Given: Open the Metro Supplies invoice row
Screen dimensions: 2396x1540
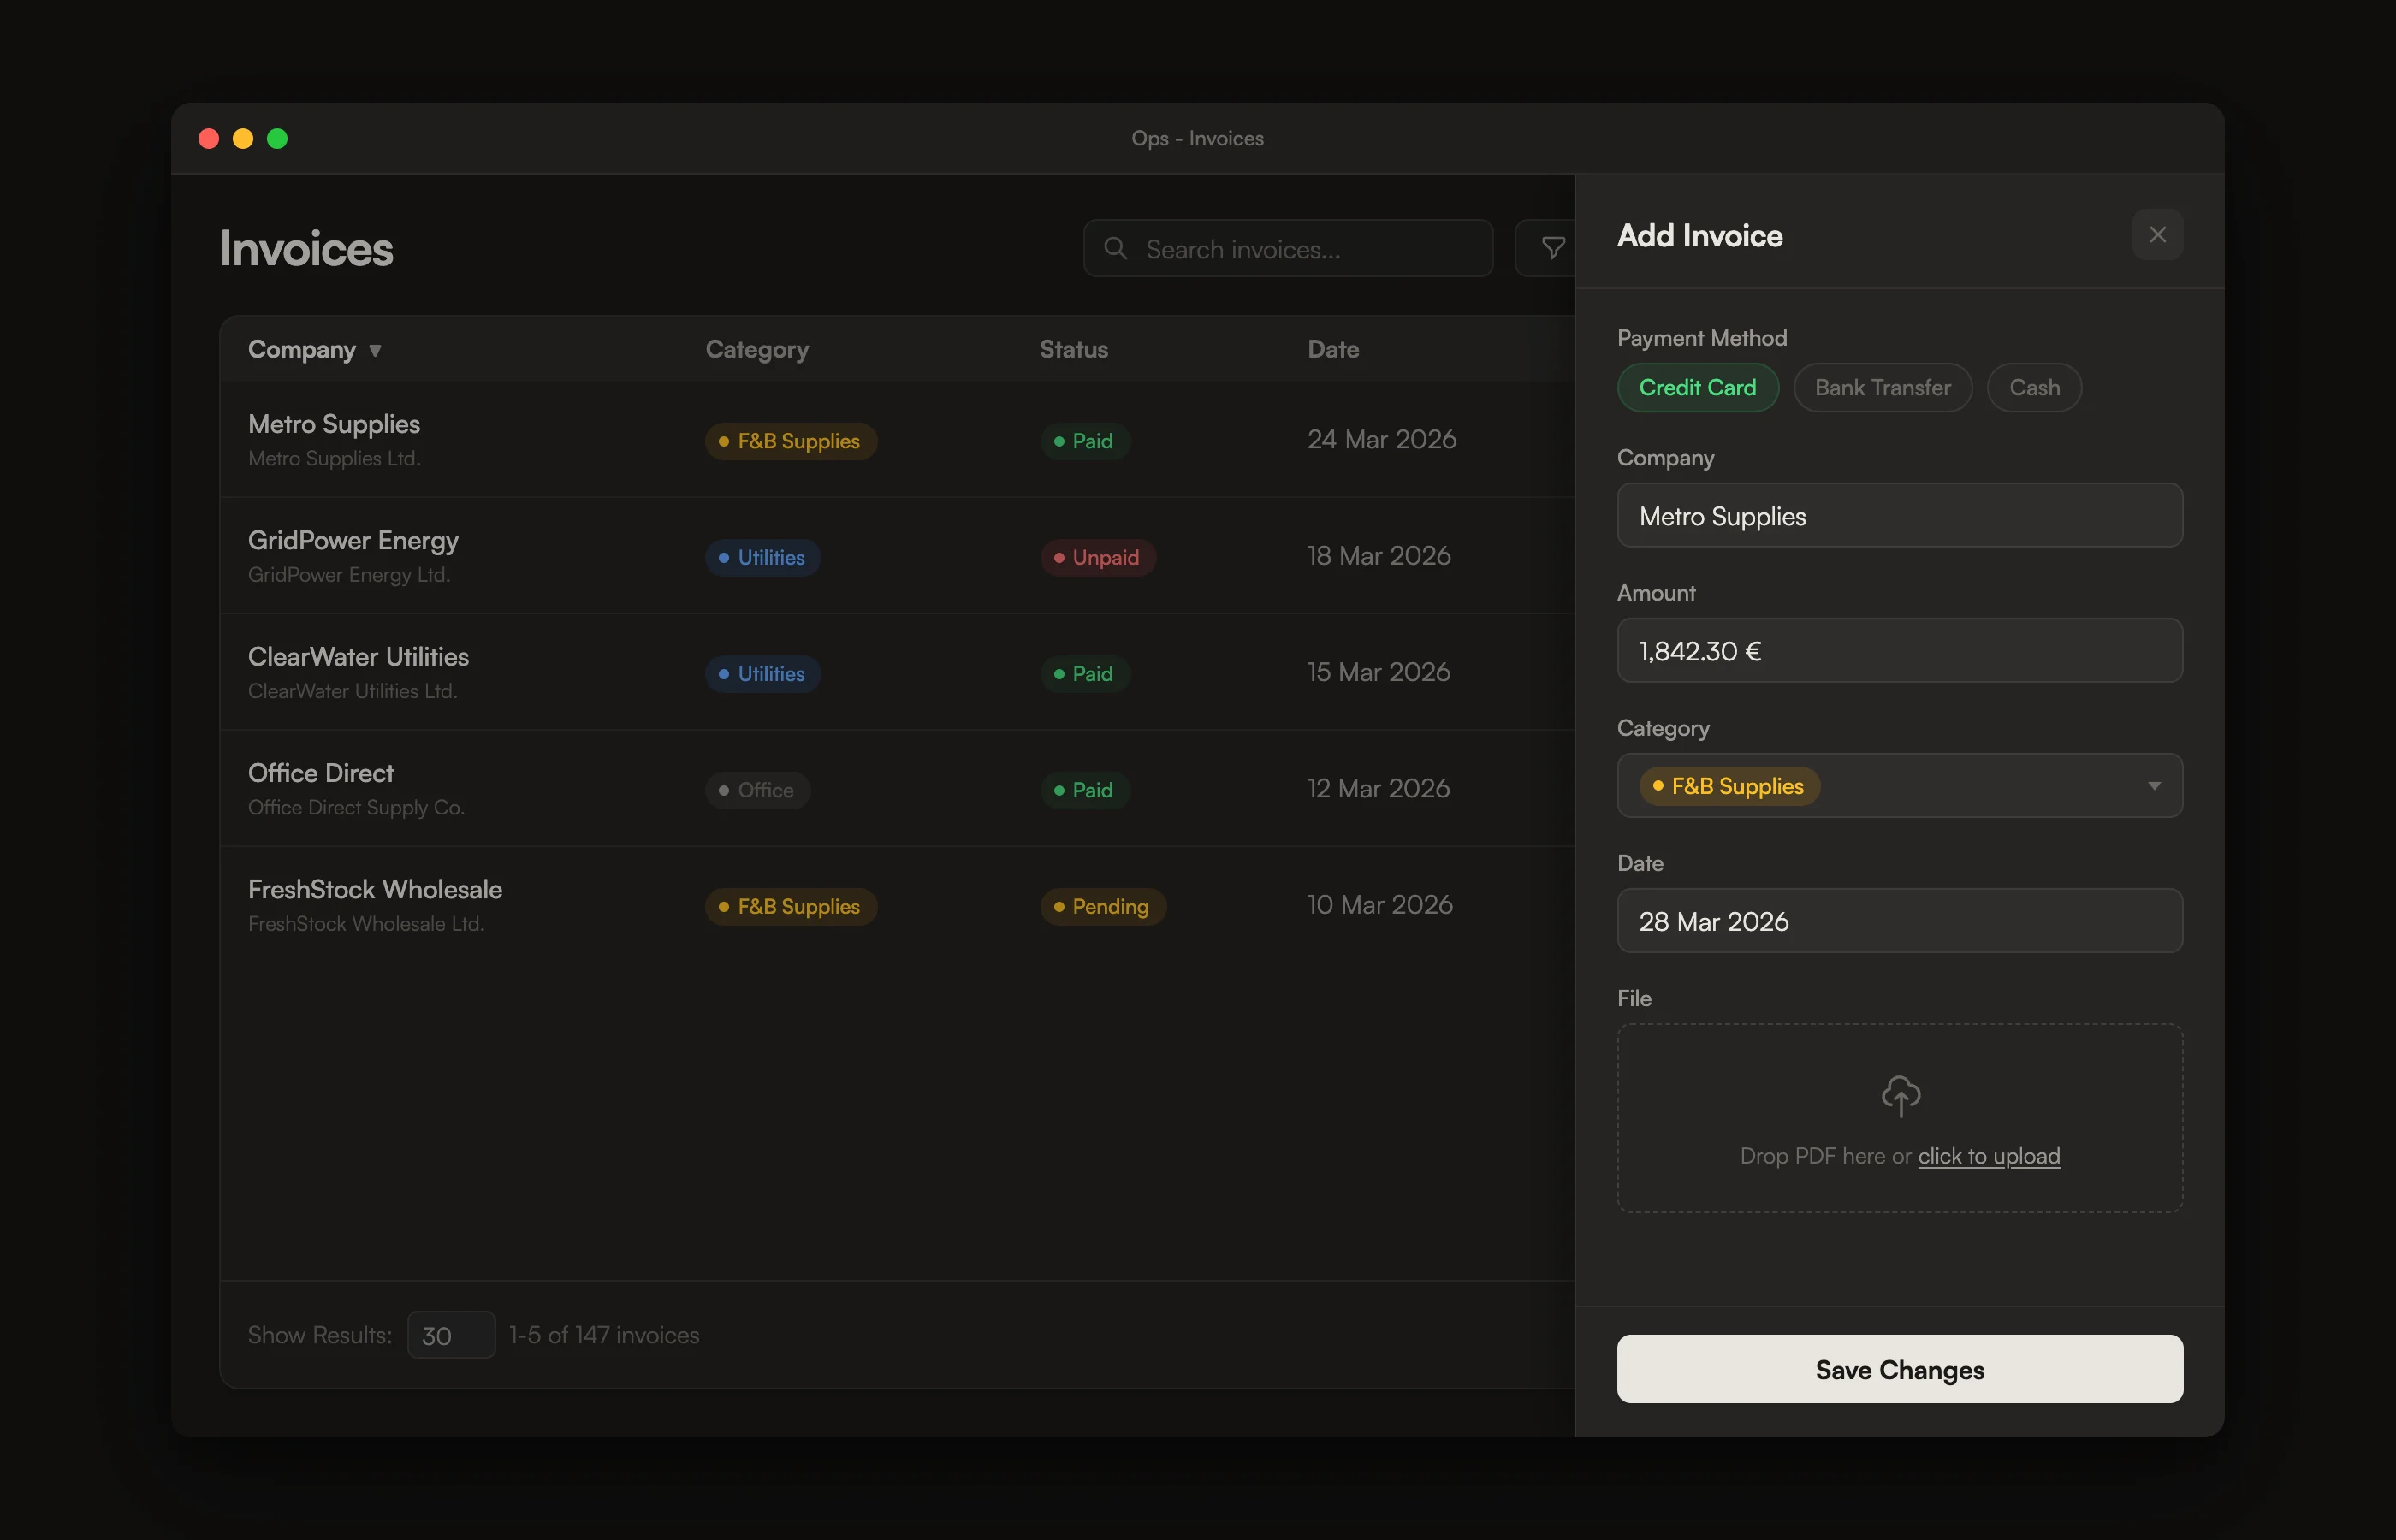Looking at the screenshot, I should point(897,440).
